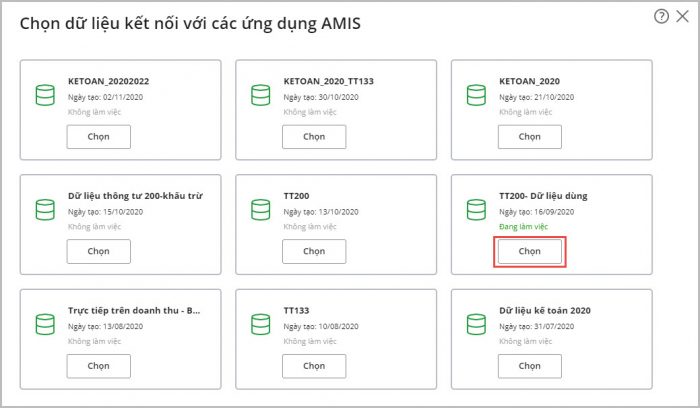Select Chọn under TT200- Dữ liệu dùng
700x408 pixels.
coord(530,251)
